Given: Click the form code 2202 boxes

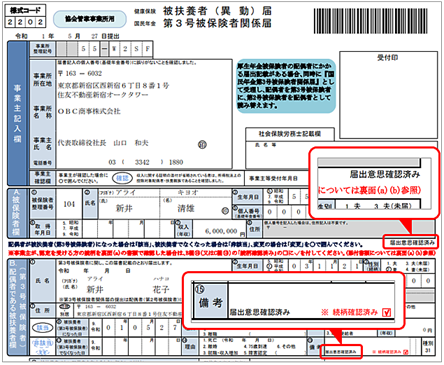Looking at the screenshot, I should point(25,22).
